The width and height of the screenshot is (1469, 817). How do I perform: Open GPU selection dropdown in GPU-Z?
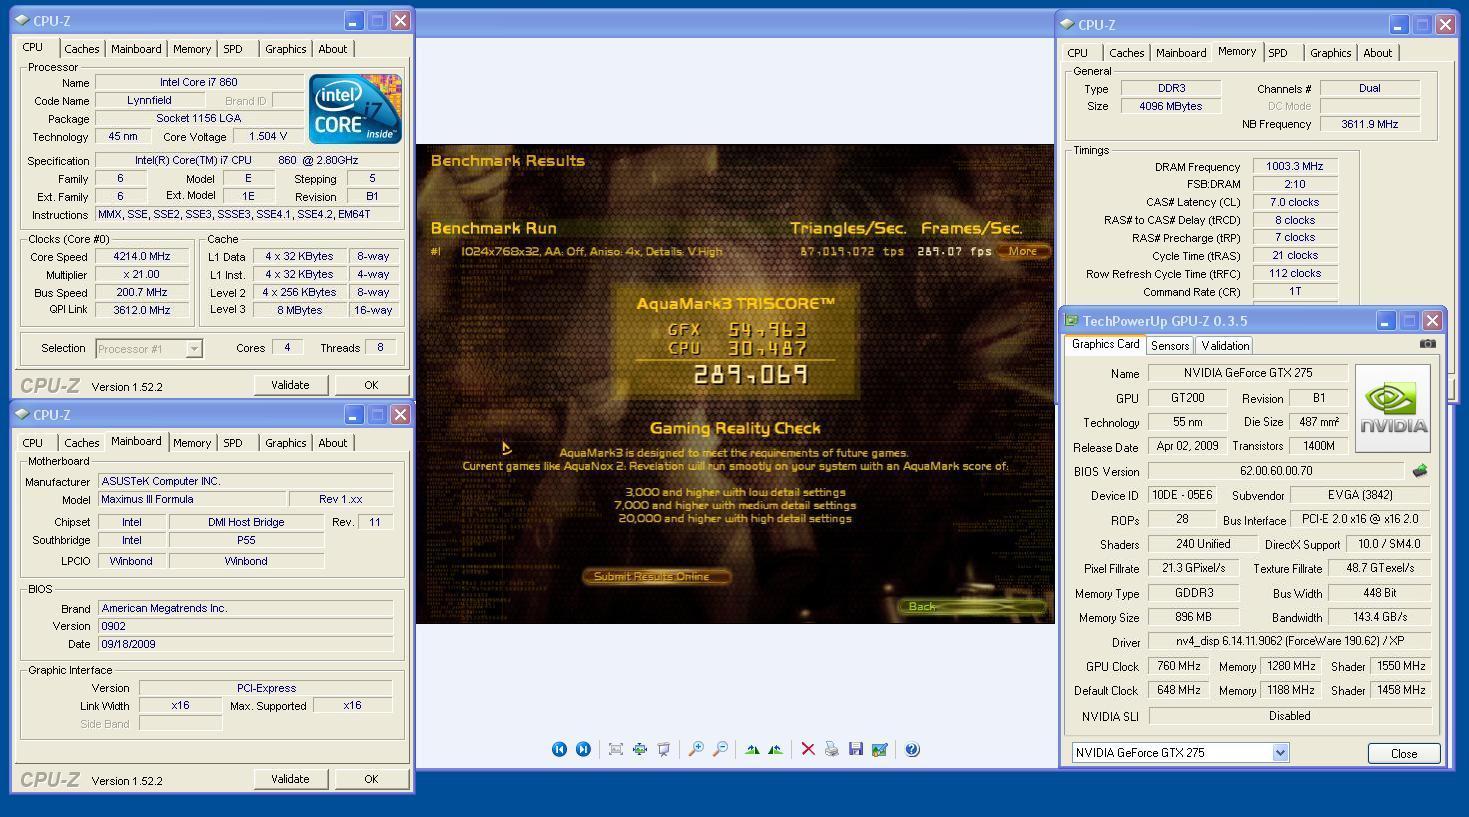(1280, 753)
